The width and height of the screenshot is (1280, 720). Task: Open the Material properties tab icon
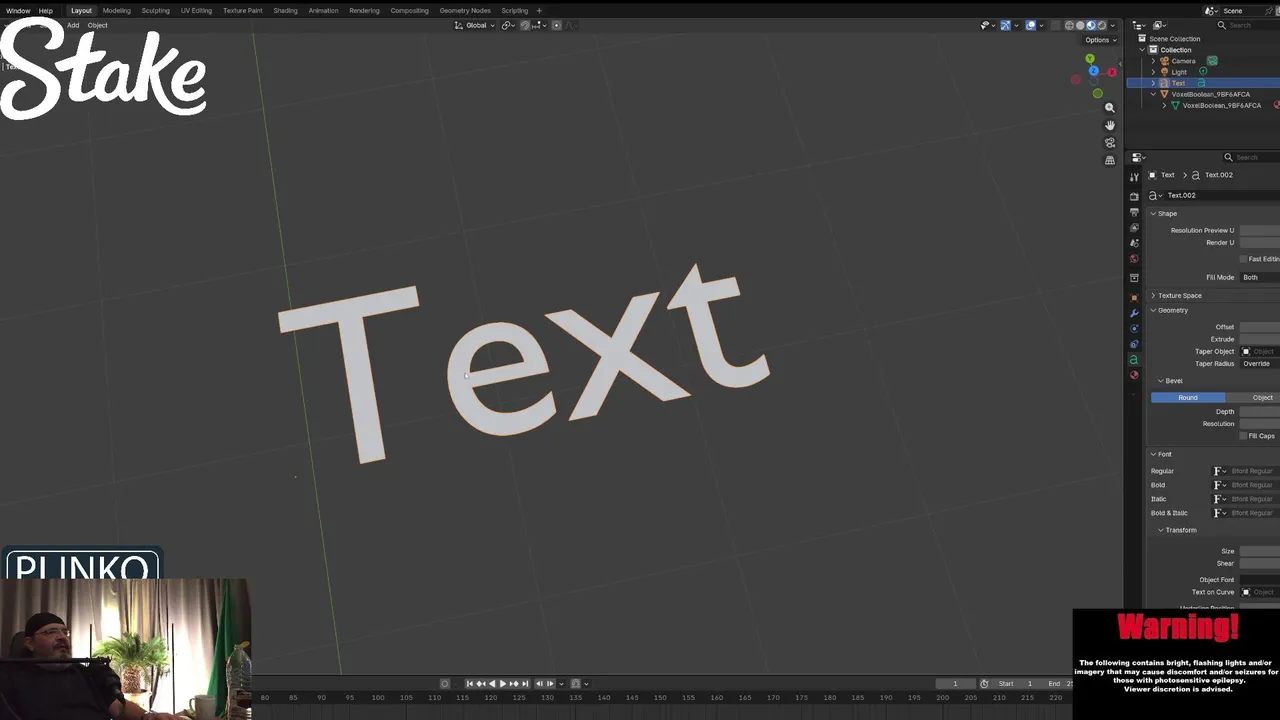pos(1134,375)
